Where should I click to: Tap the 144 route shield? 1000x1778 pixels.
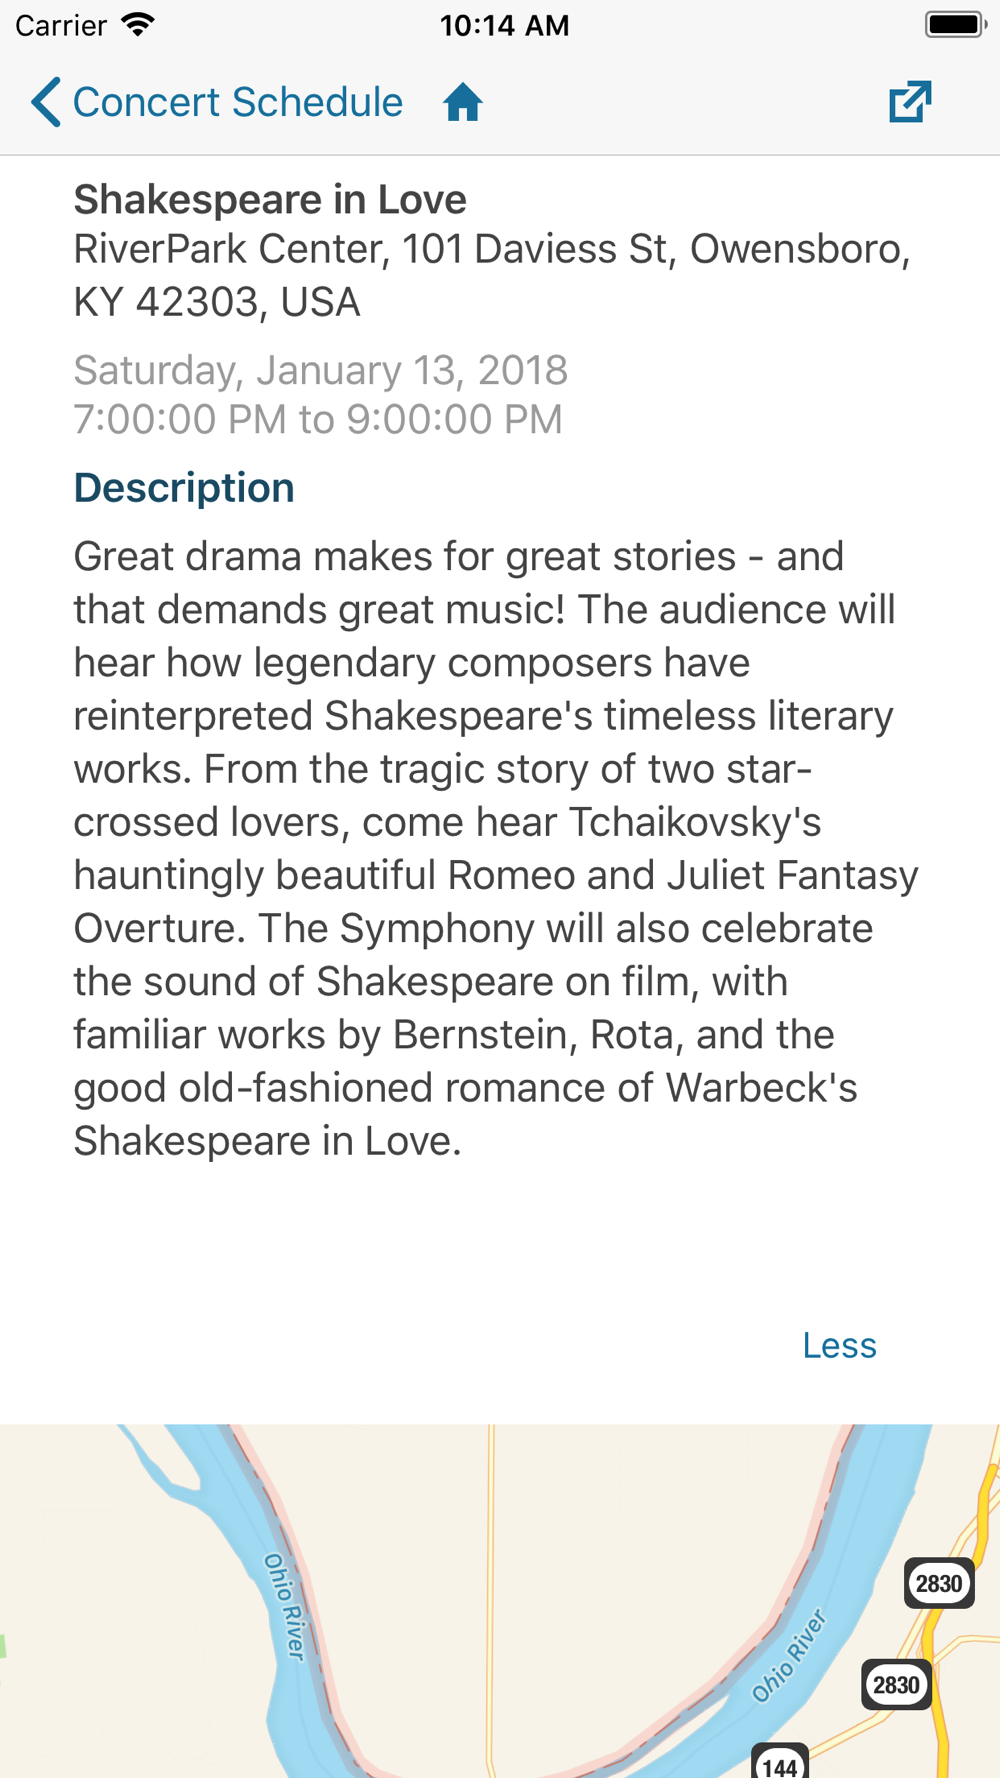pos(779,1762)
